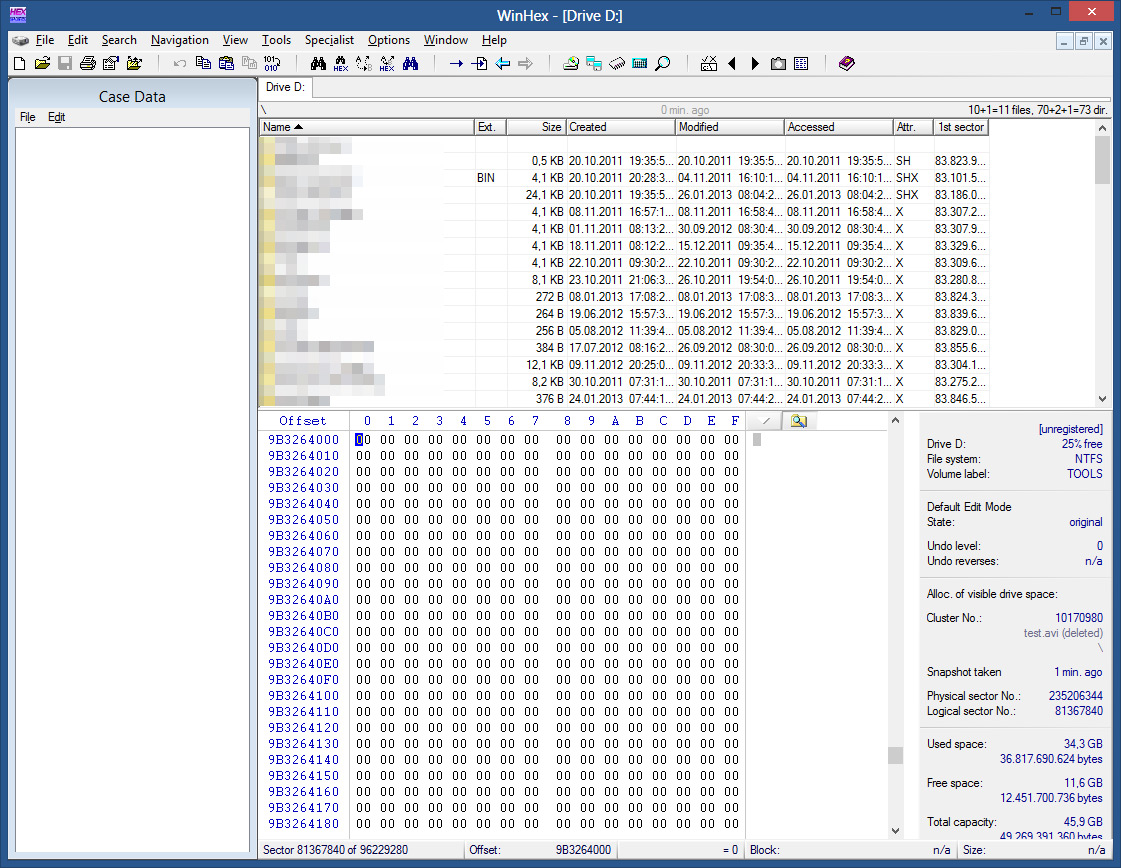Click the Find text binoculars icon
Viewport: 1121px width, 868px height.
(x=318, y=64)
